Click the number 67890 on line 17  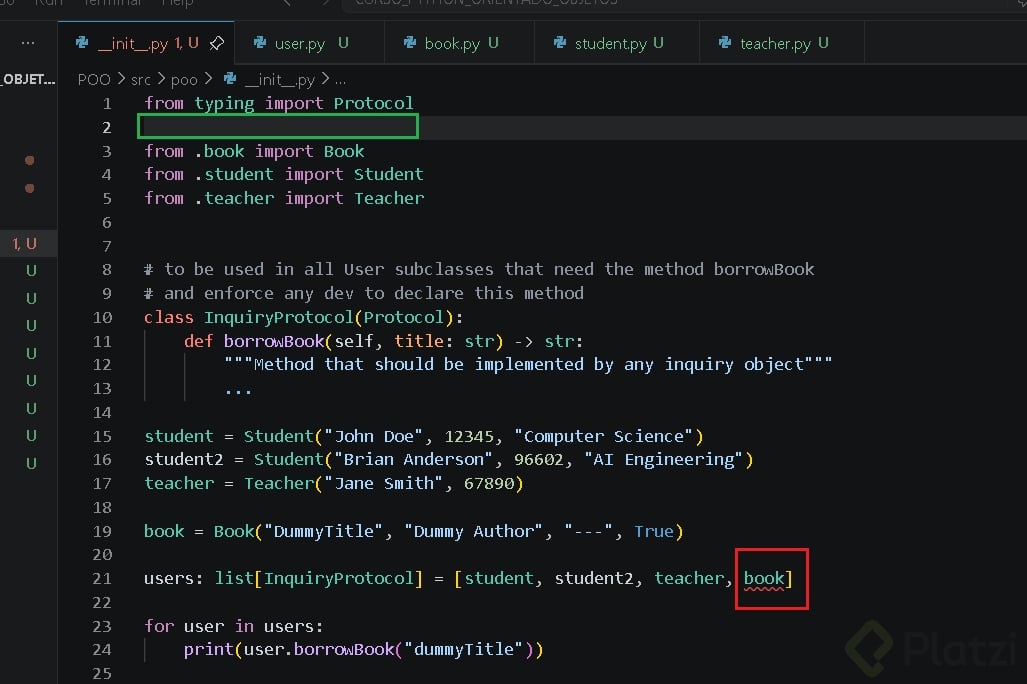tap(489, 484)
